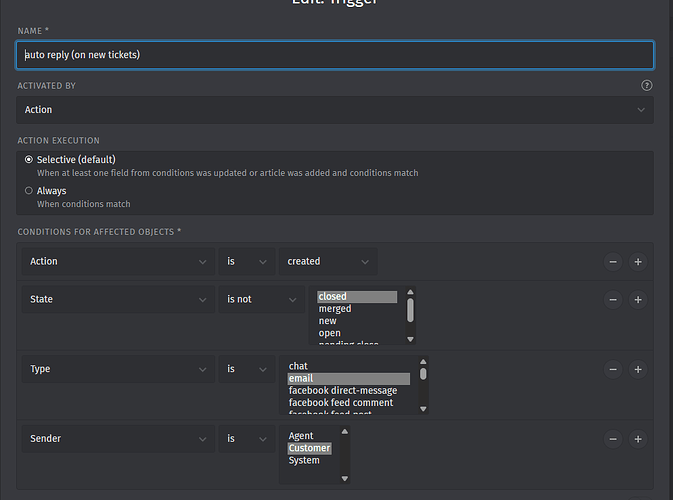Select 'chat' in the Type list
The width and height of the screenshot is (673, 500).
349,366
